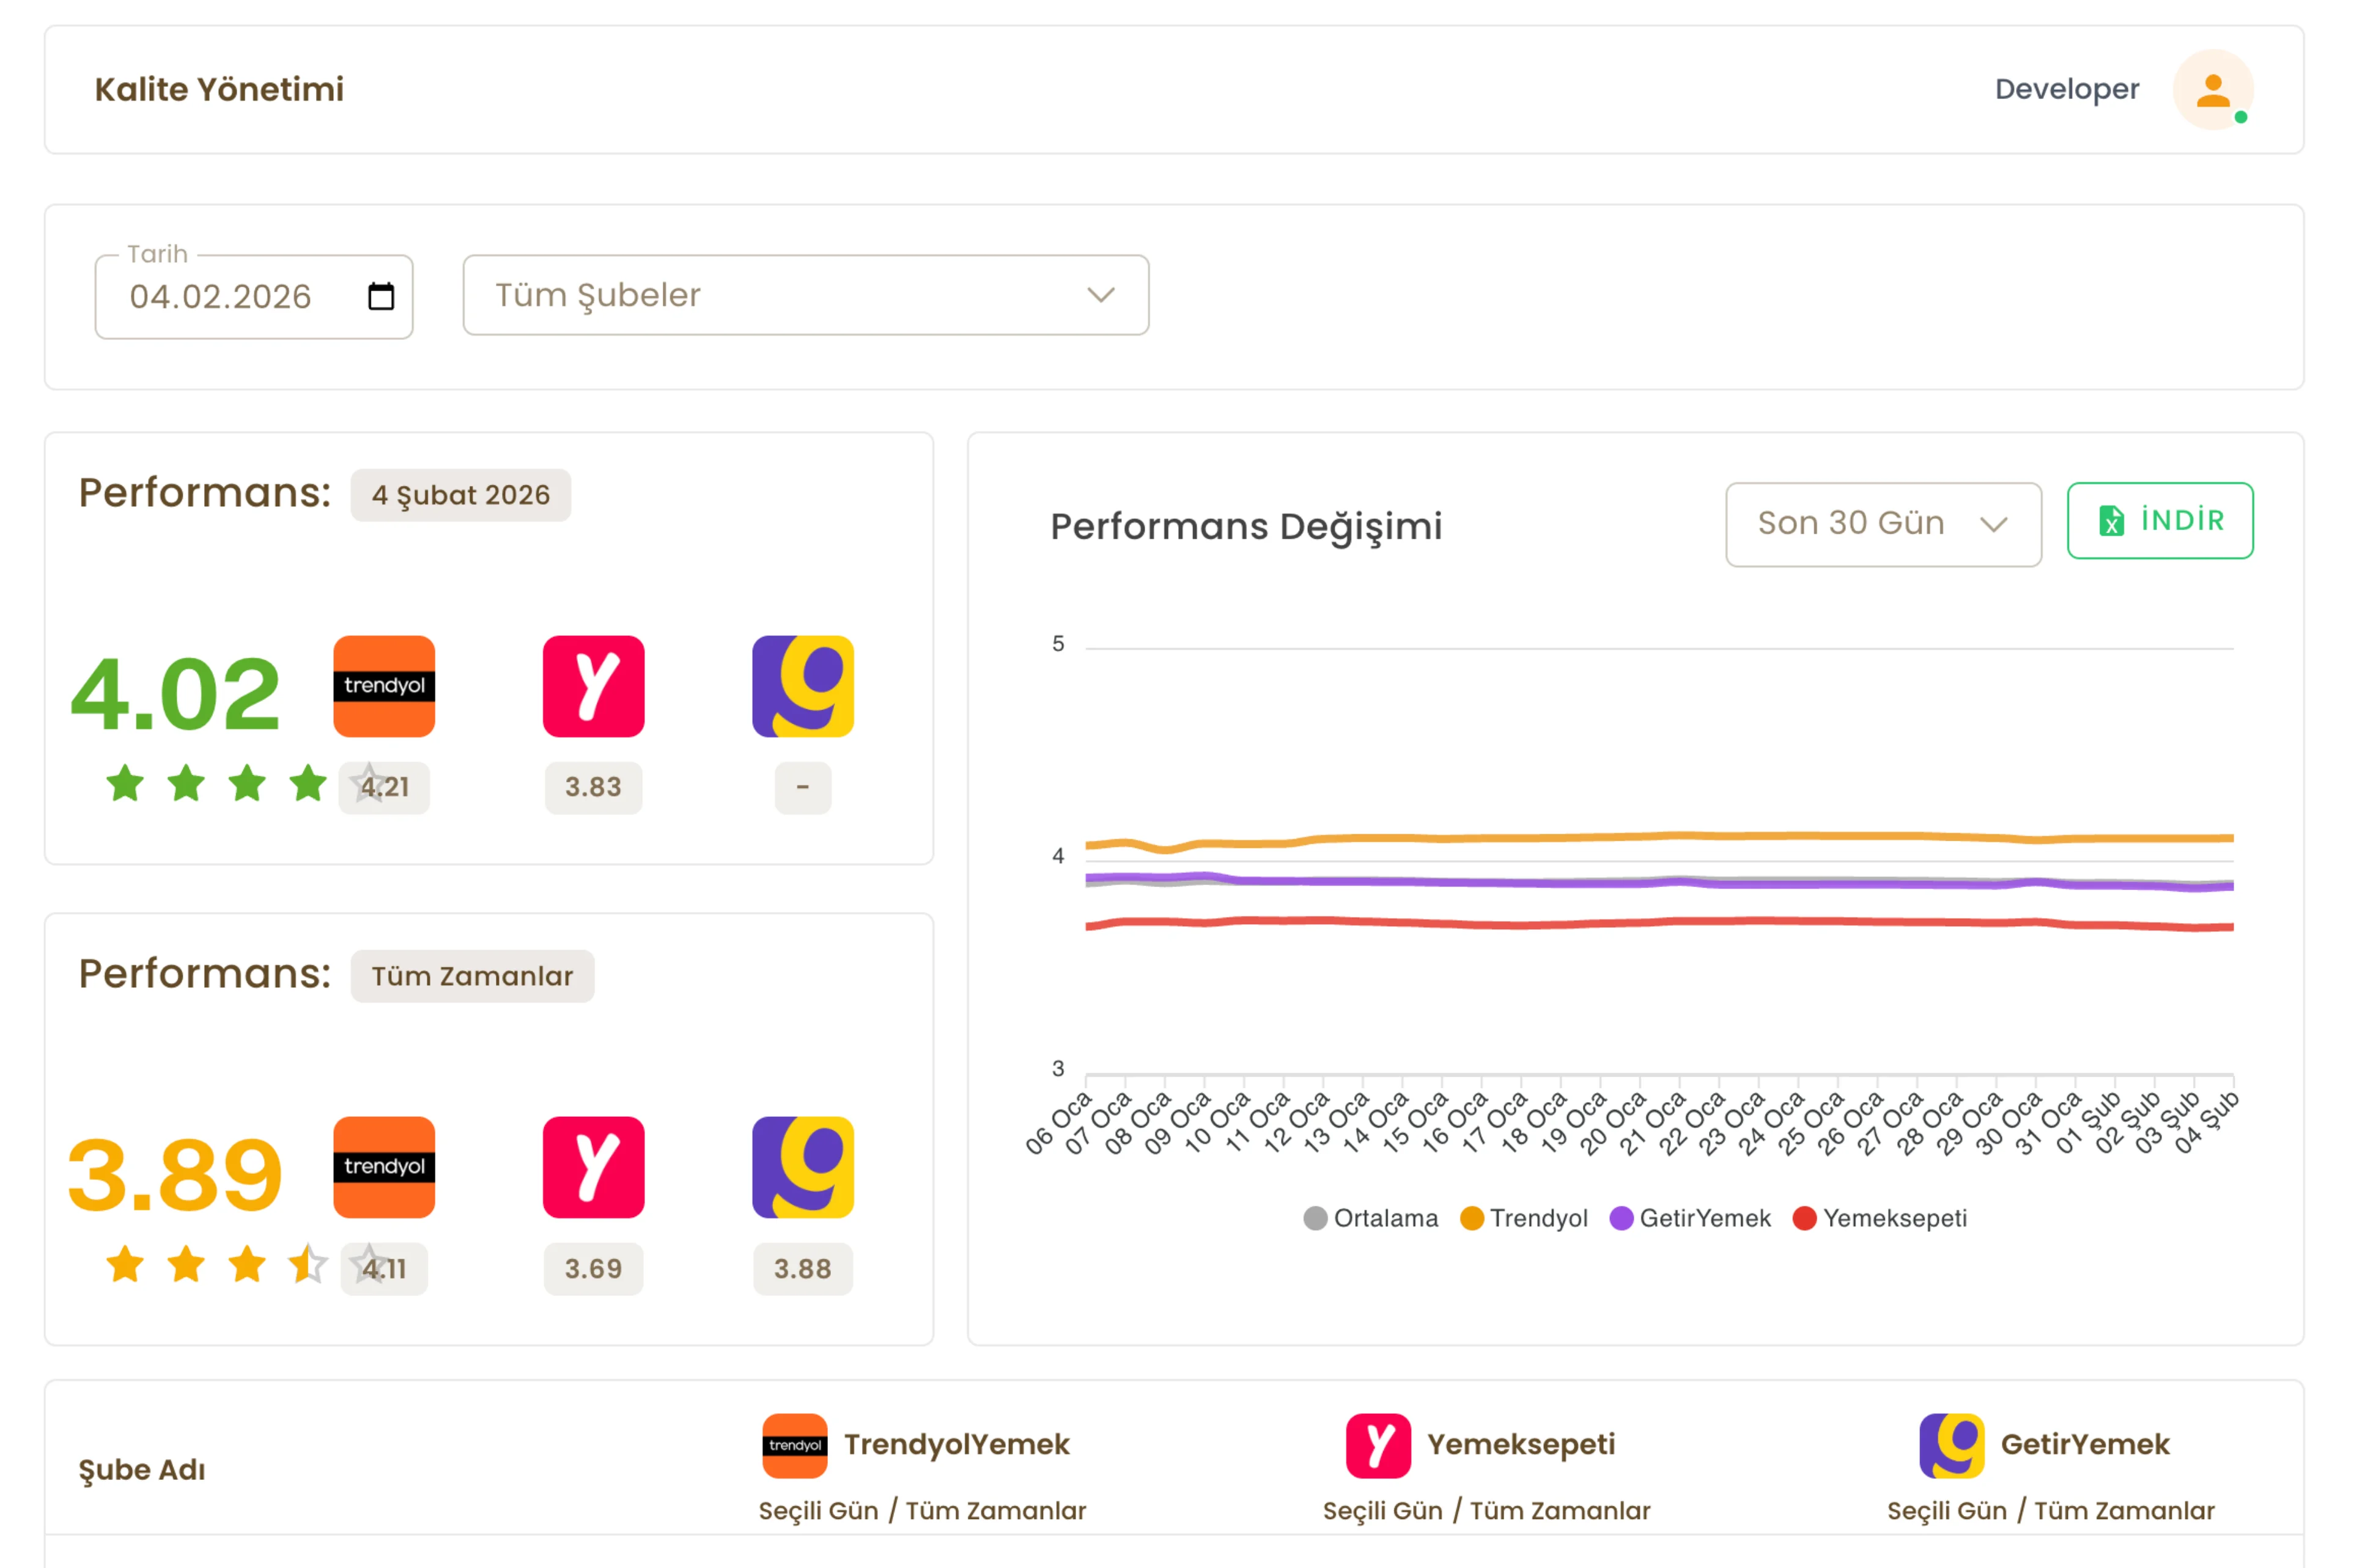The height and width of the screenshot is (1568, 2354).
Task: Click the Tarih date input field
Action: 221,296
